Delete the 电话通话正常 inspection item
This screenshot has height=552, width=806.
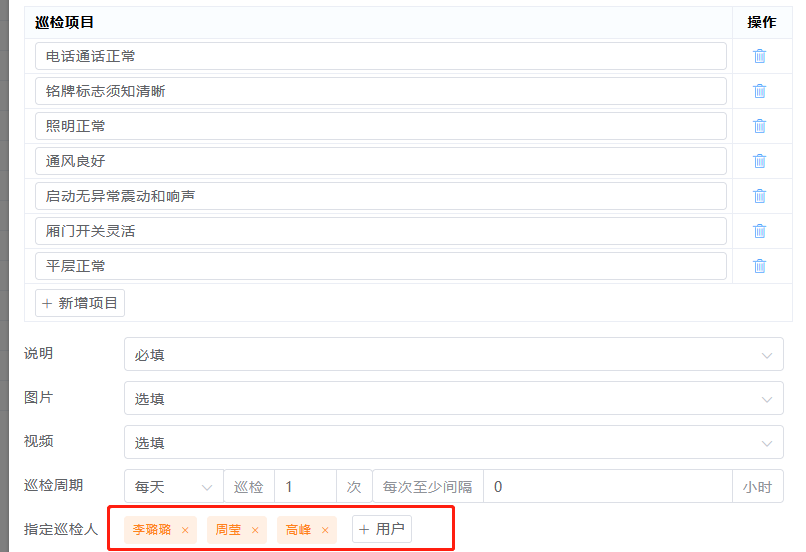tap(759, 56)
